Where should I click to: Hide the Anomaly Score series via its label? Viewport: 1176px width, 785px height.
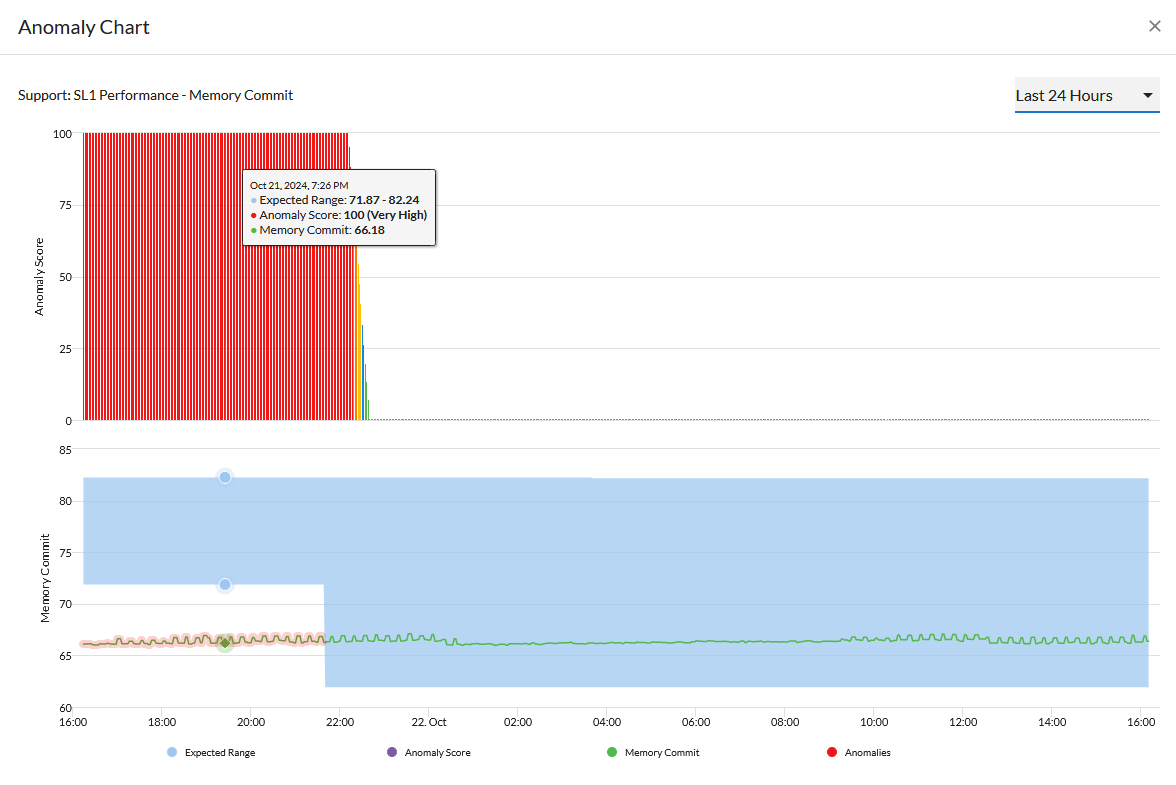(x=437, y=752)
